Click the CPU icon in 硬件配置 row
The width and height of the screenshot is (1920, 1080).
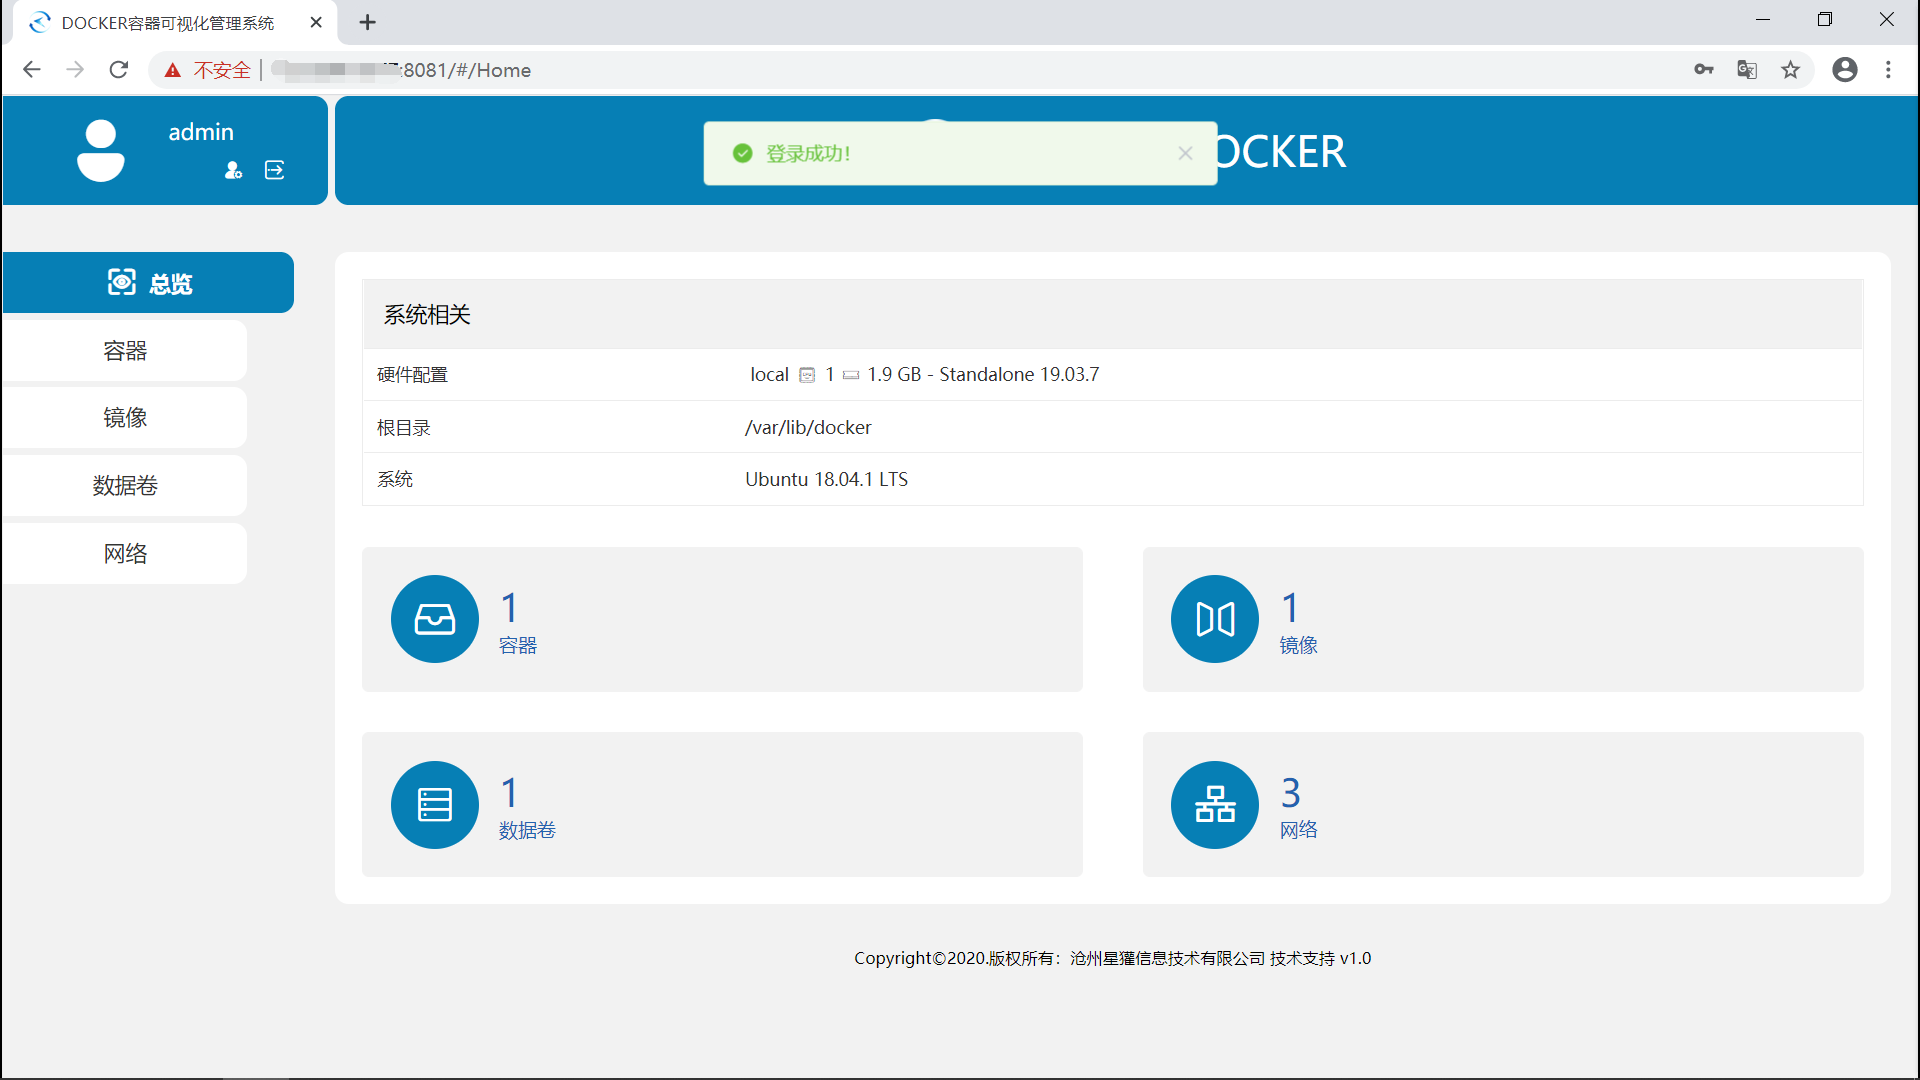(x=807, y=374)
